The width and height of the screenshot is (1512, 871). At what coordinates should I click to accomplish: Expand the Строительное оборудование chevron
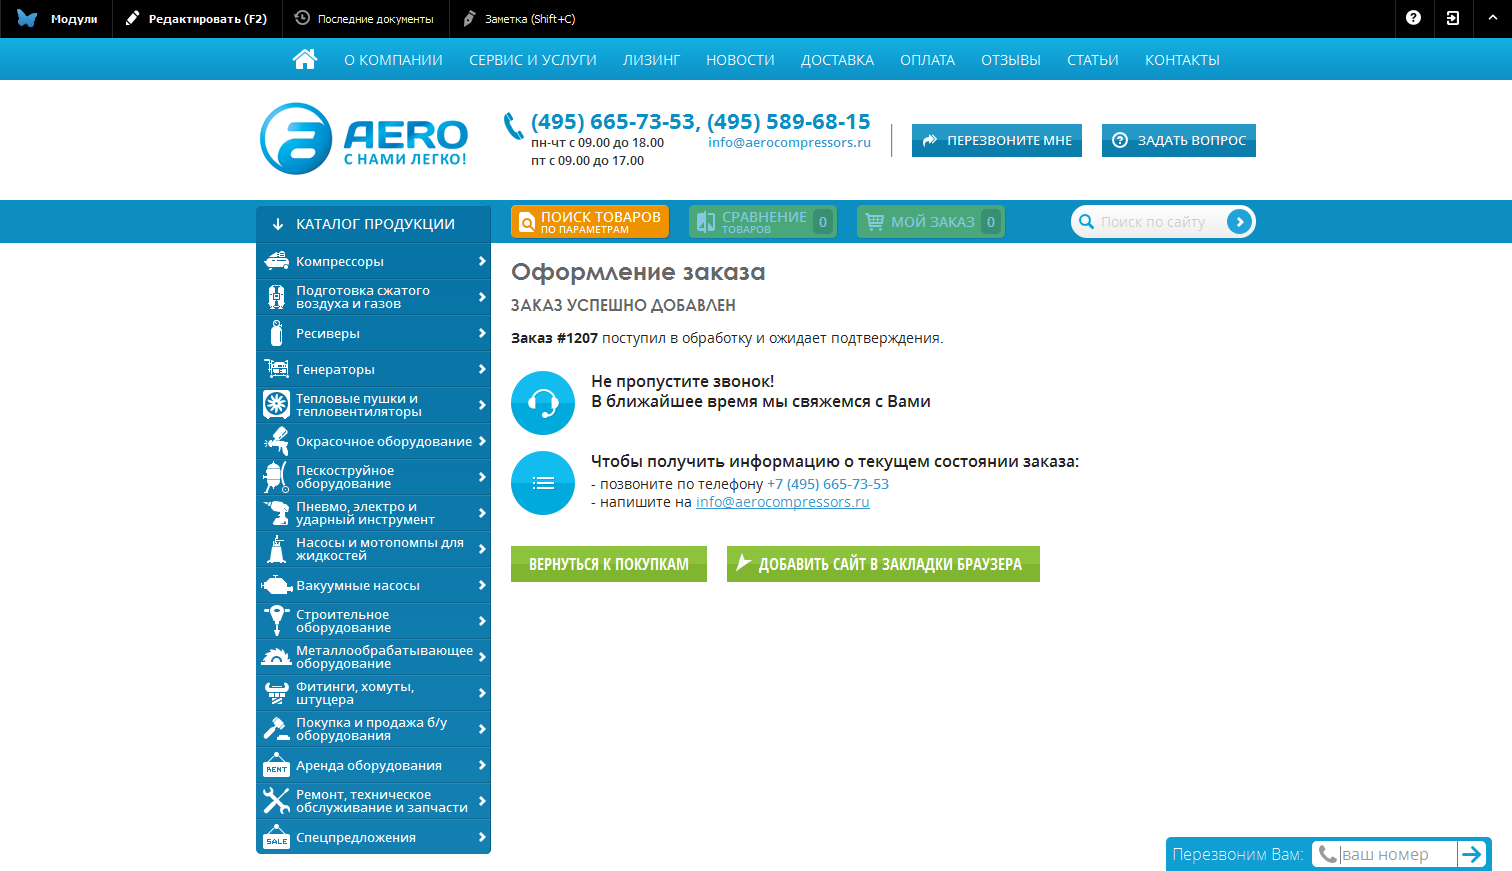[482, 621]
